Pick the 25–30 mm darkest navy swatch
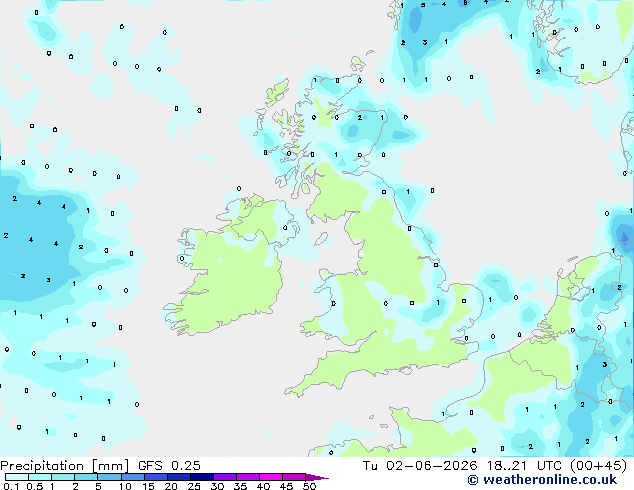Viewport: 634px width, 490px height. click(202, 477)
